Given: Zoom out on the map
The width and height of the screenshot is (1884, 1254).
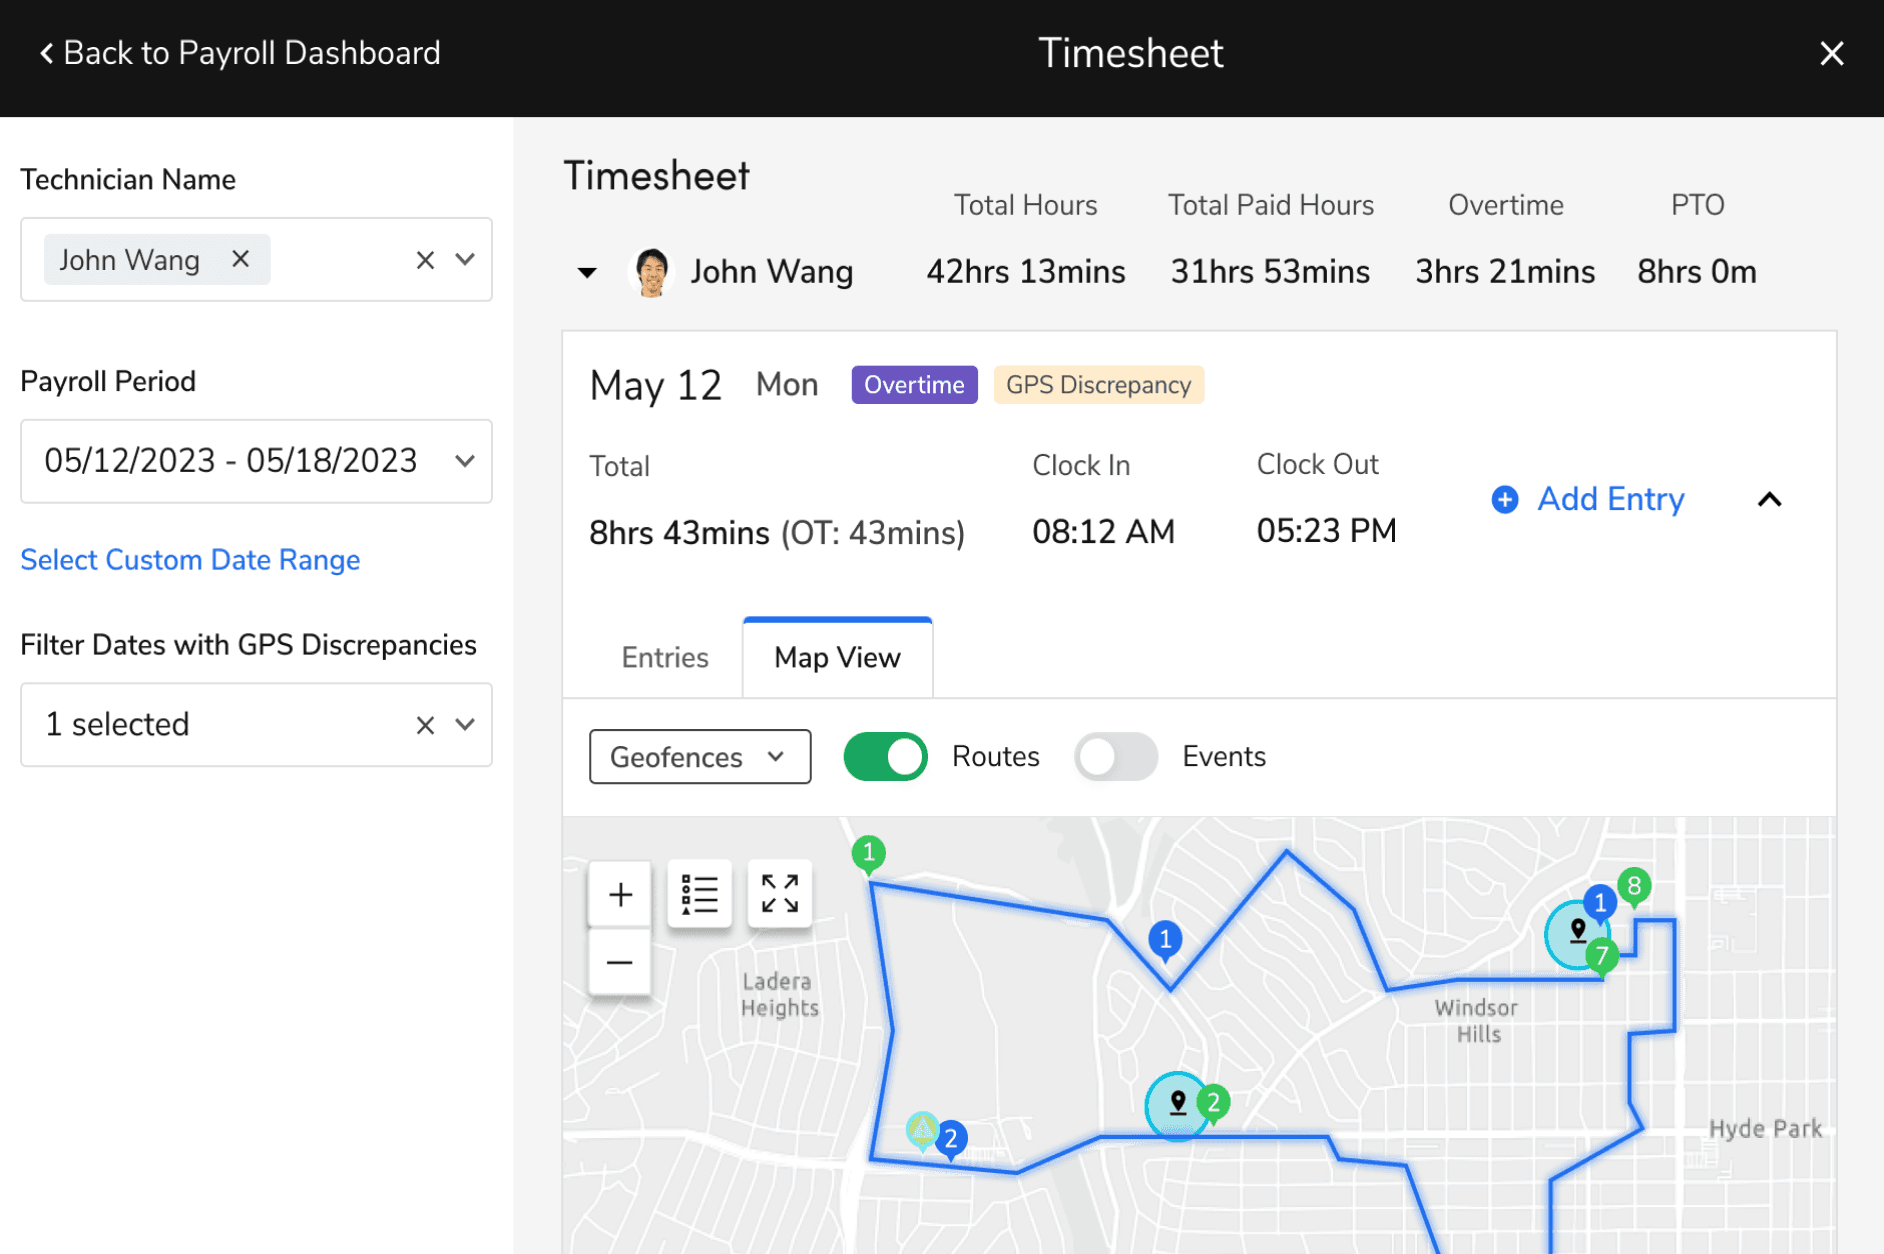Looking at the screenshot, I should pos(620,962).
